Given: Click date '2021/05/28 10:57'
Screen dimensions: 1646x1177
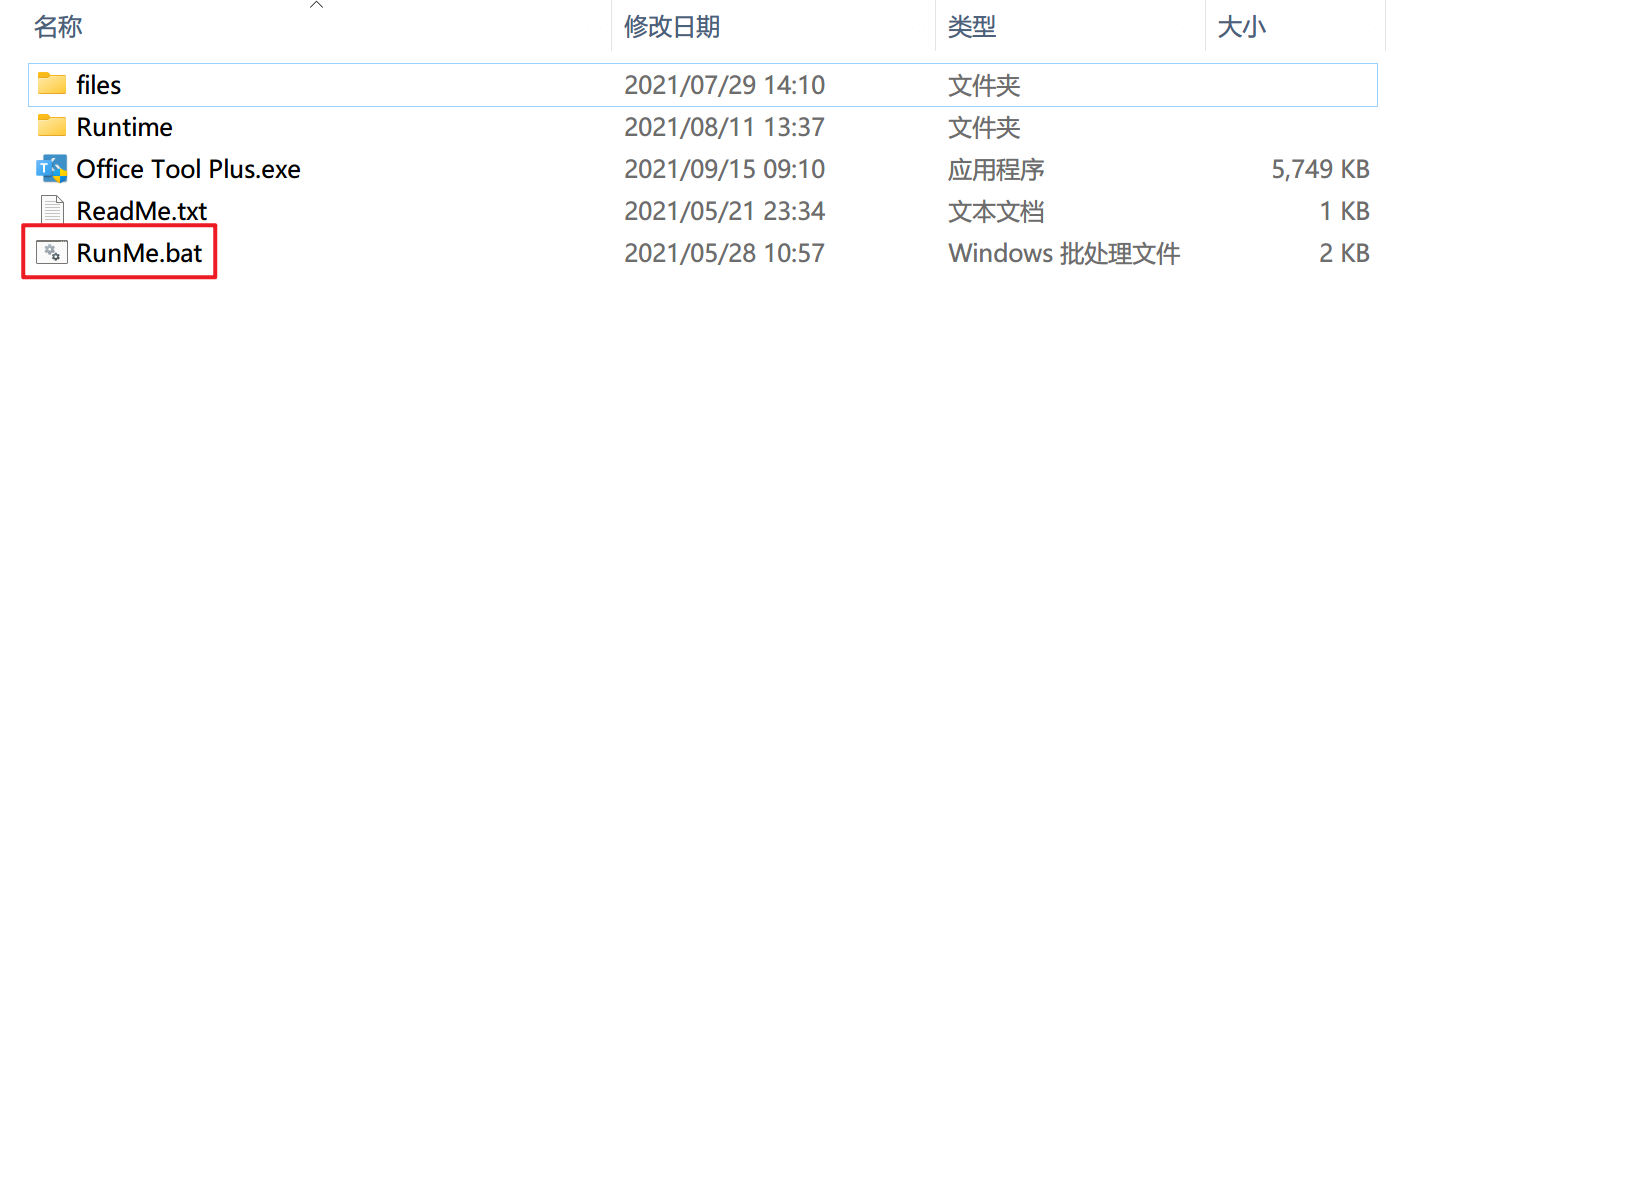Looking at the screenshot, I should (724, 253).
